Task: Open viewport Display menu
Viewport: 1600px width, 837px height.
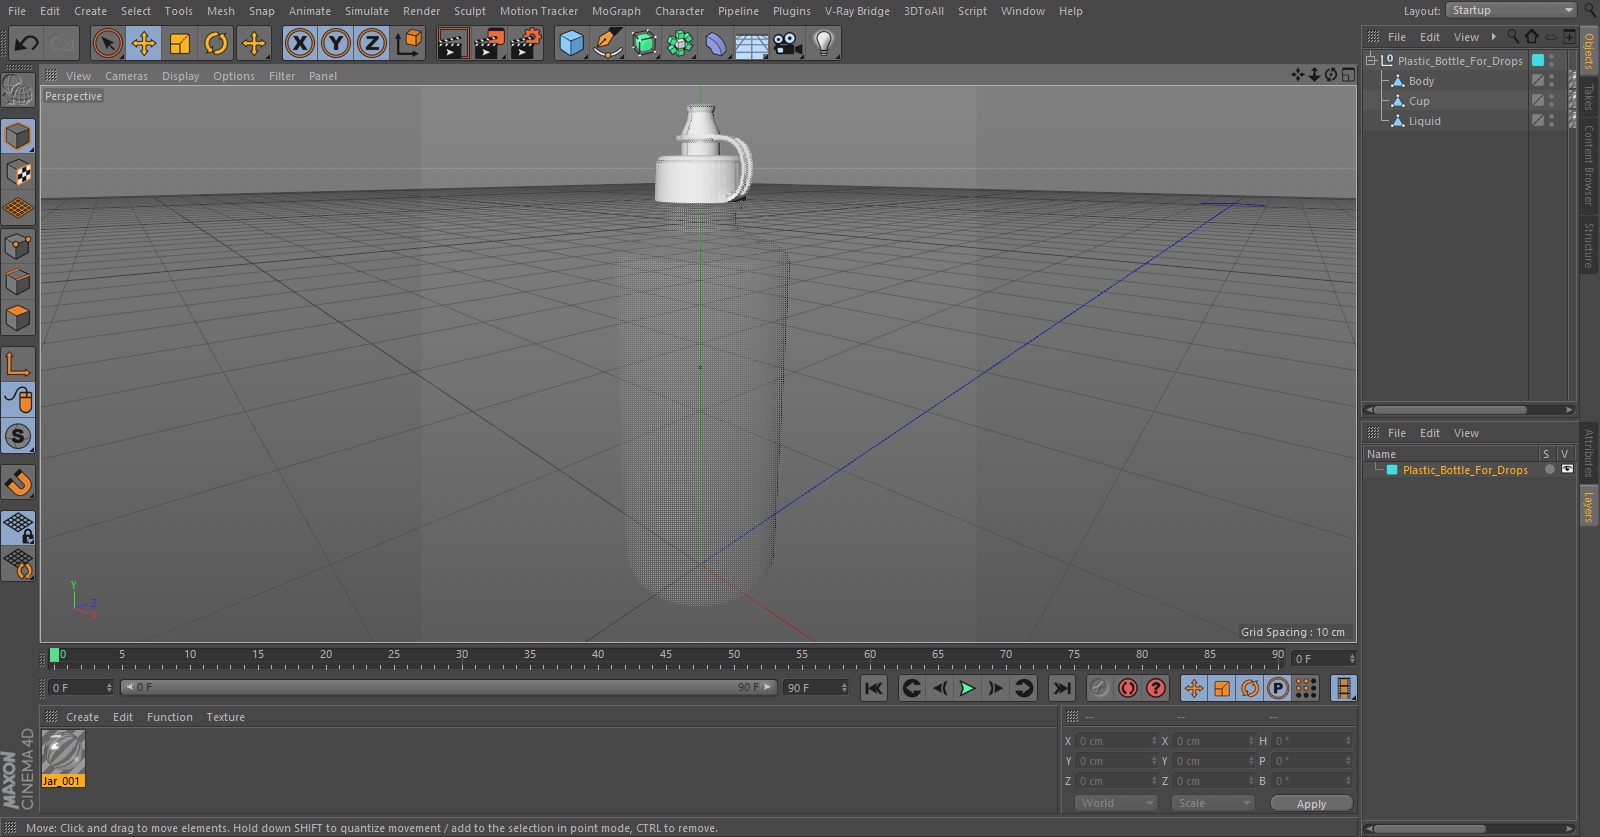Action: (180, 76)
